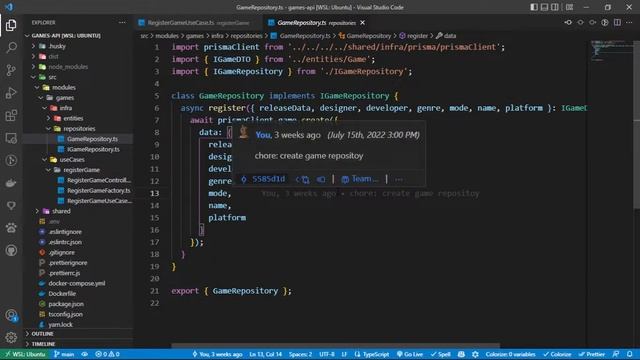Viewport: 640px width, 360px height.
Task: Open RegisterGameFactory.ts in explorer
Action: click(x=98, y=190)
